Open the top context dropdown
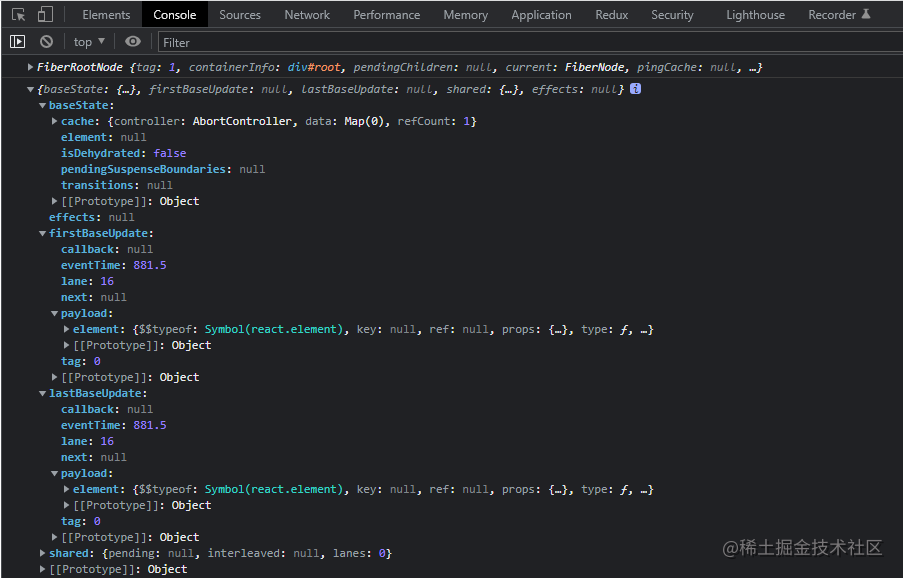This screenshot has width=903, height=578. click(x=89, y=42)
